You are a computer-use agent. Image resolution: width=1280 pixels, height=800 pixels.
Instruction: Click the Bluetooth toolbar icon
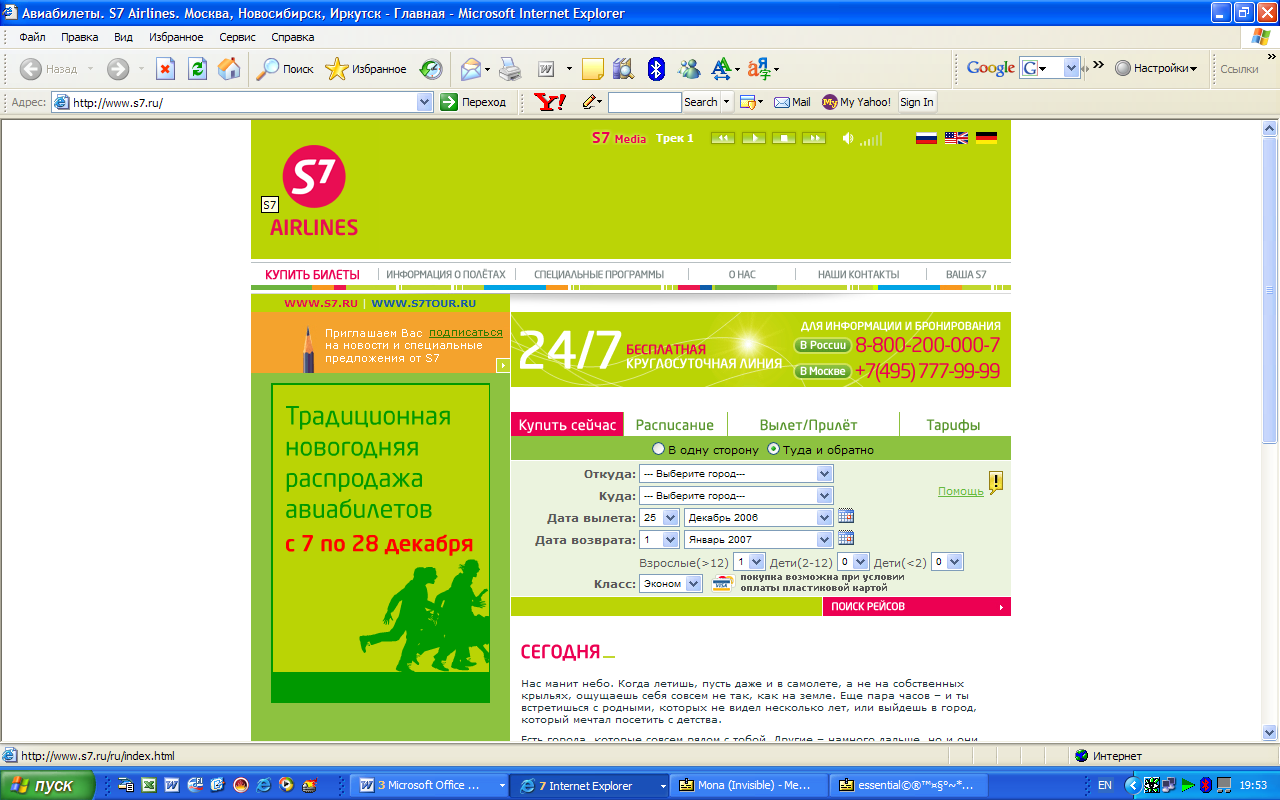tap(656, 69)
